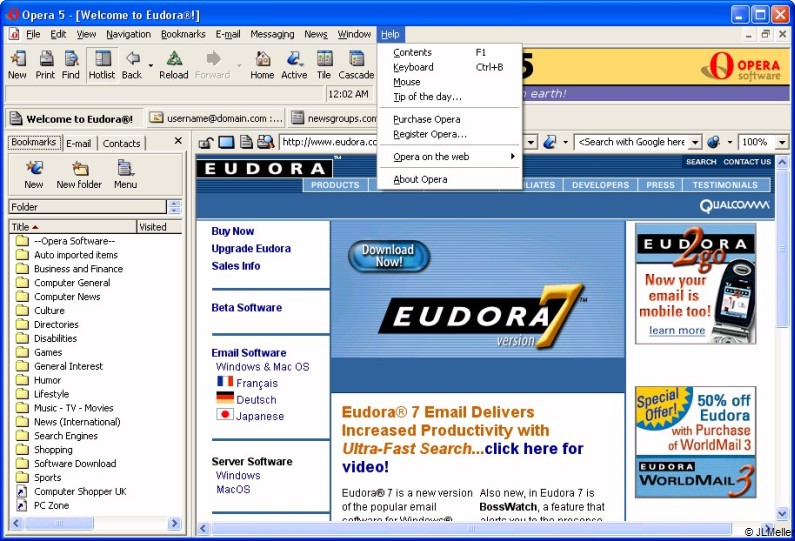Select About Opera menu entry
795x541 pixels.
tap(450, 179)
